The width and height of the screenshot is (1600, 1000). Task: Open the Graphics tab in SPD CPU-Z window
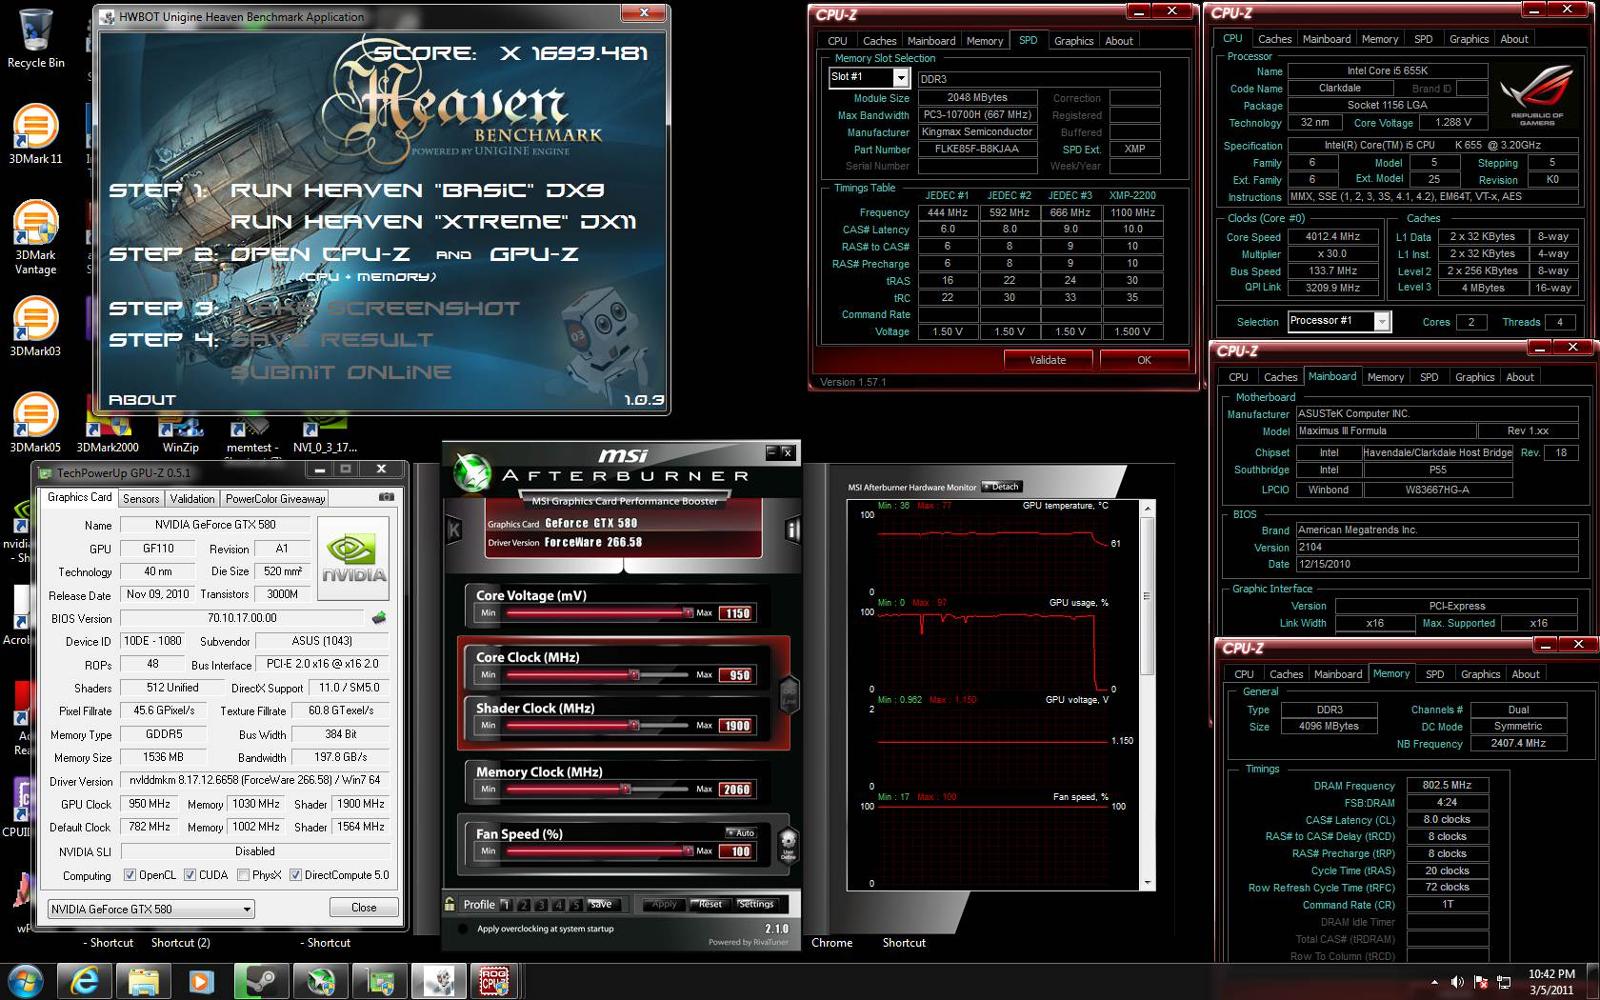point(1073,41)
